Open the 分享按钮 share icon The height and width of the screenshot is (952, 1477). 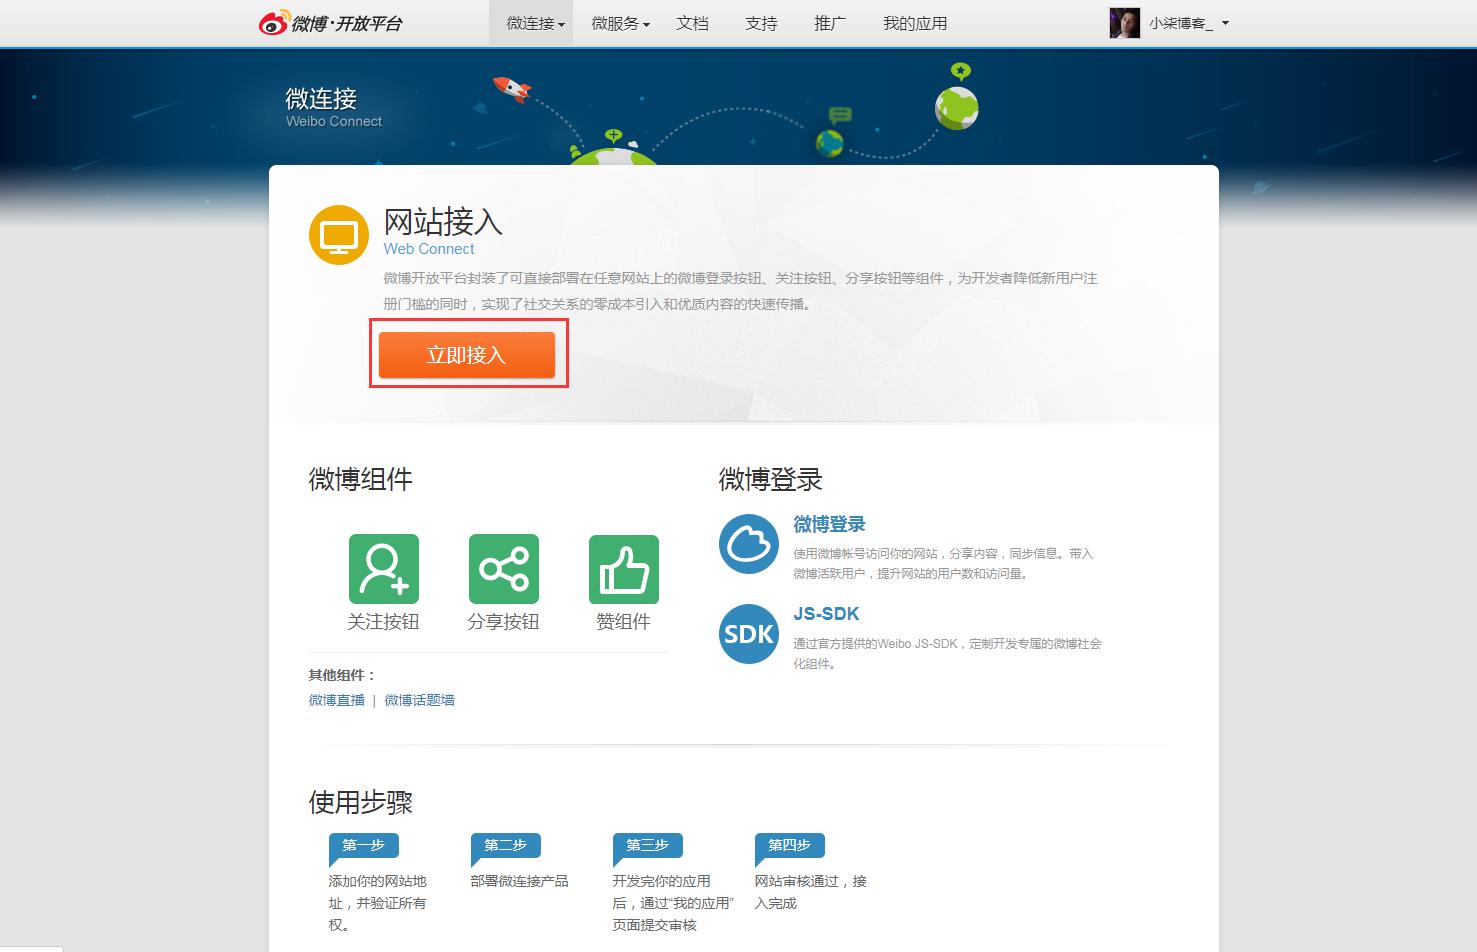coord(504,569)
